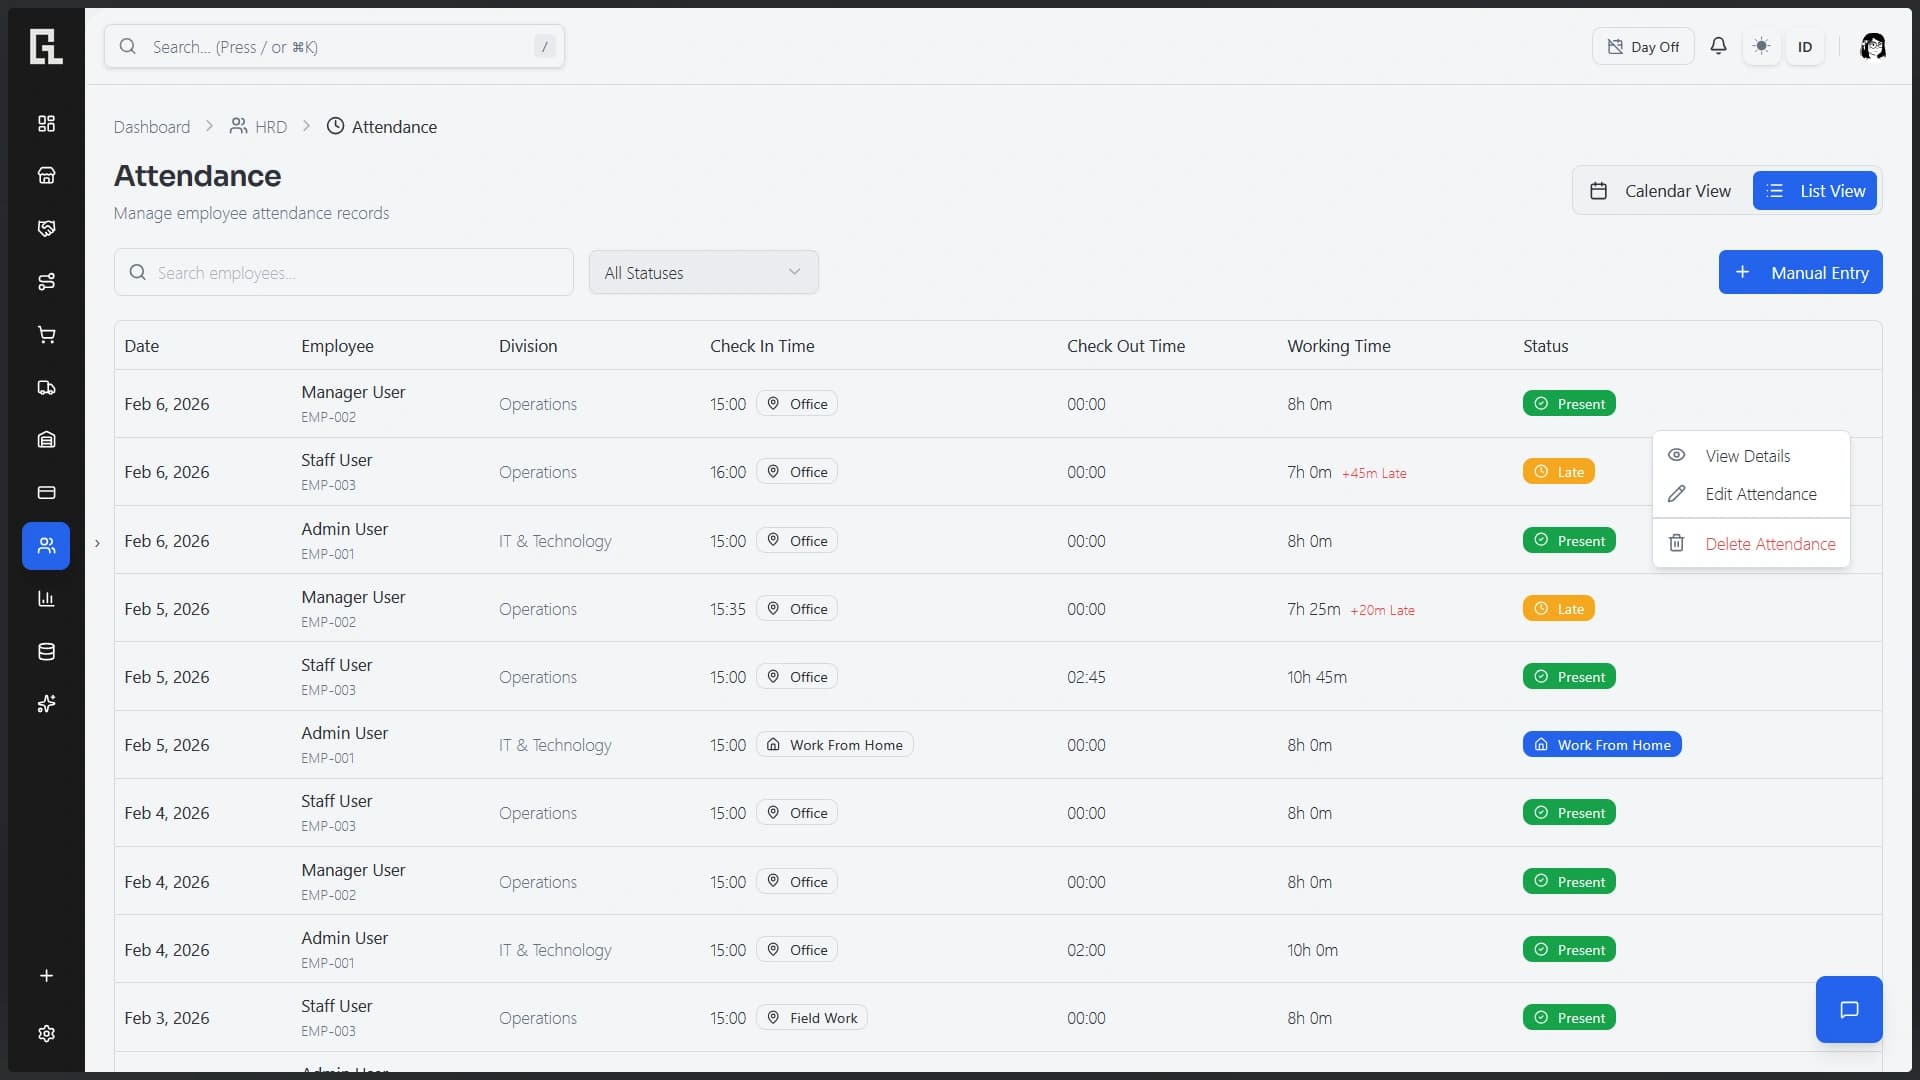Click the Late badge for Staff User Feb 6
The width and height of the screenshot is (1920, 1080).
tap(1558, 472)
